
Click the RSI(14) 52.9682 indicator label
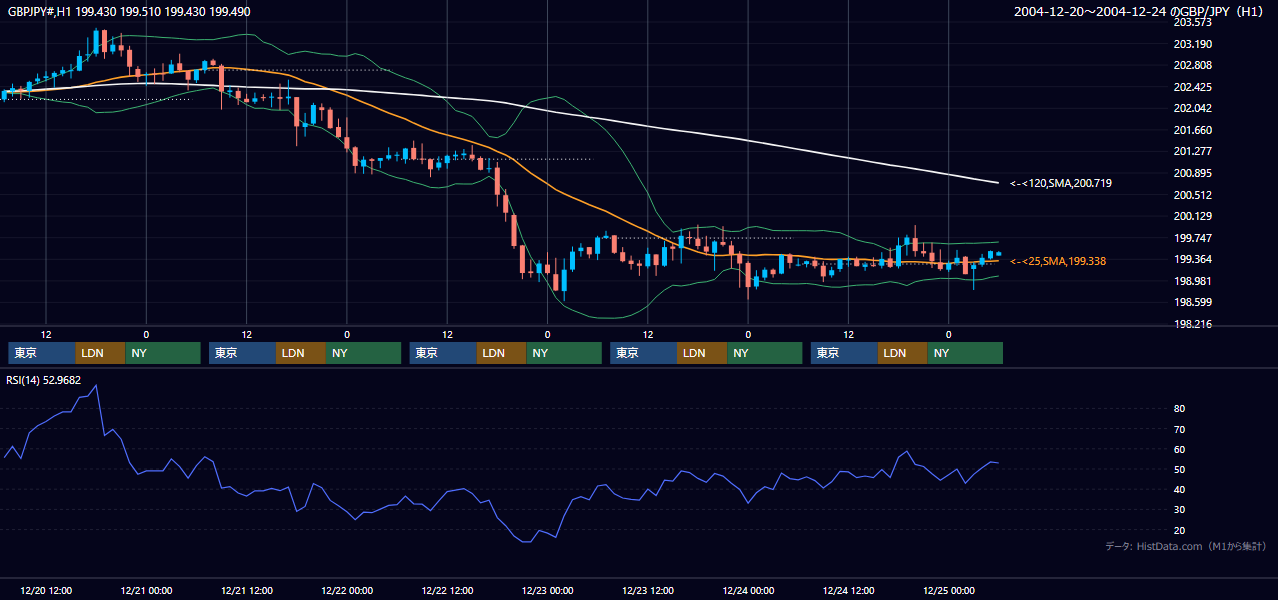pos(44,380)
